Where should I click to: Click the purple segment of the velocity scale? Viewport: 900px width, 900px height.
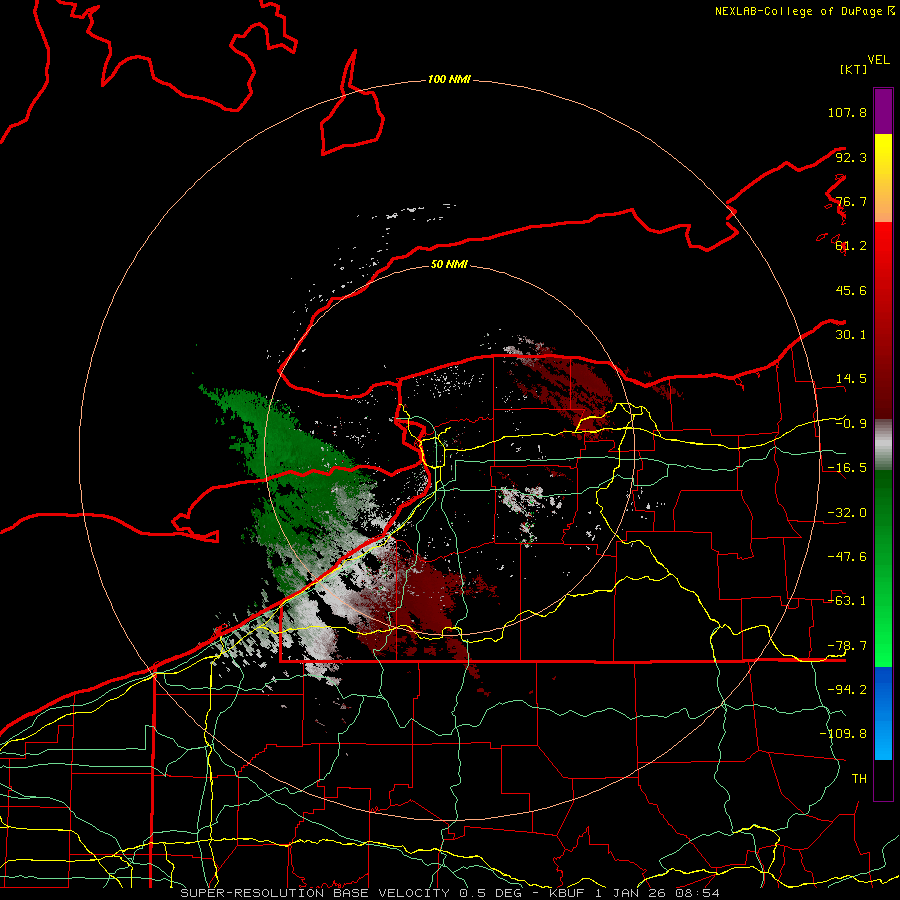point(883,111)
